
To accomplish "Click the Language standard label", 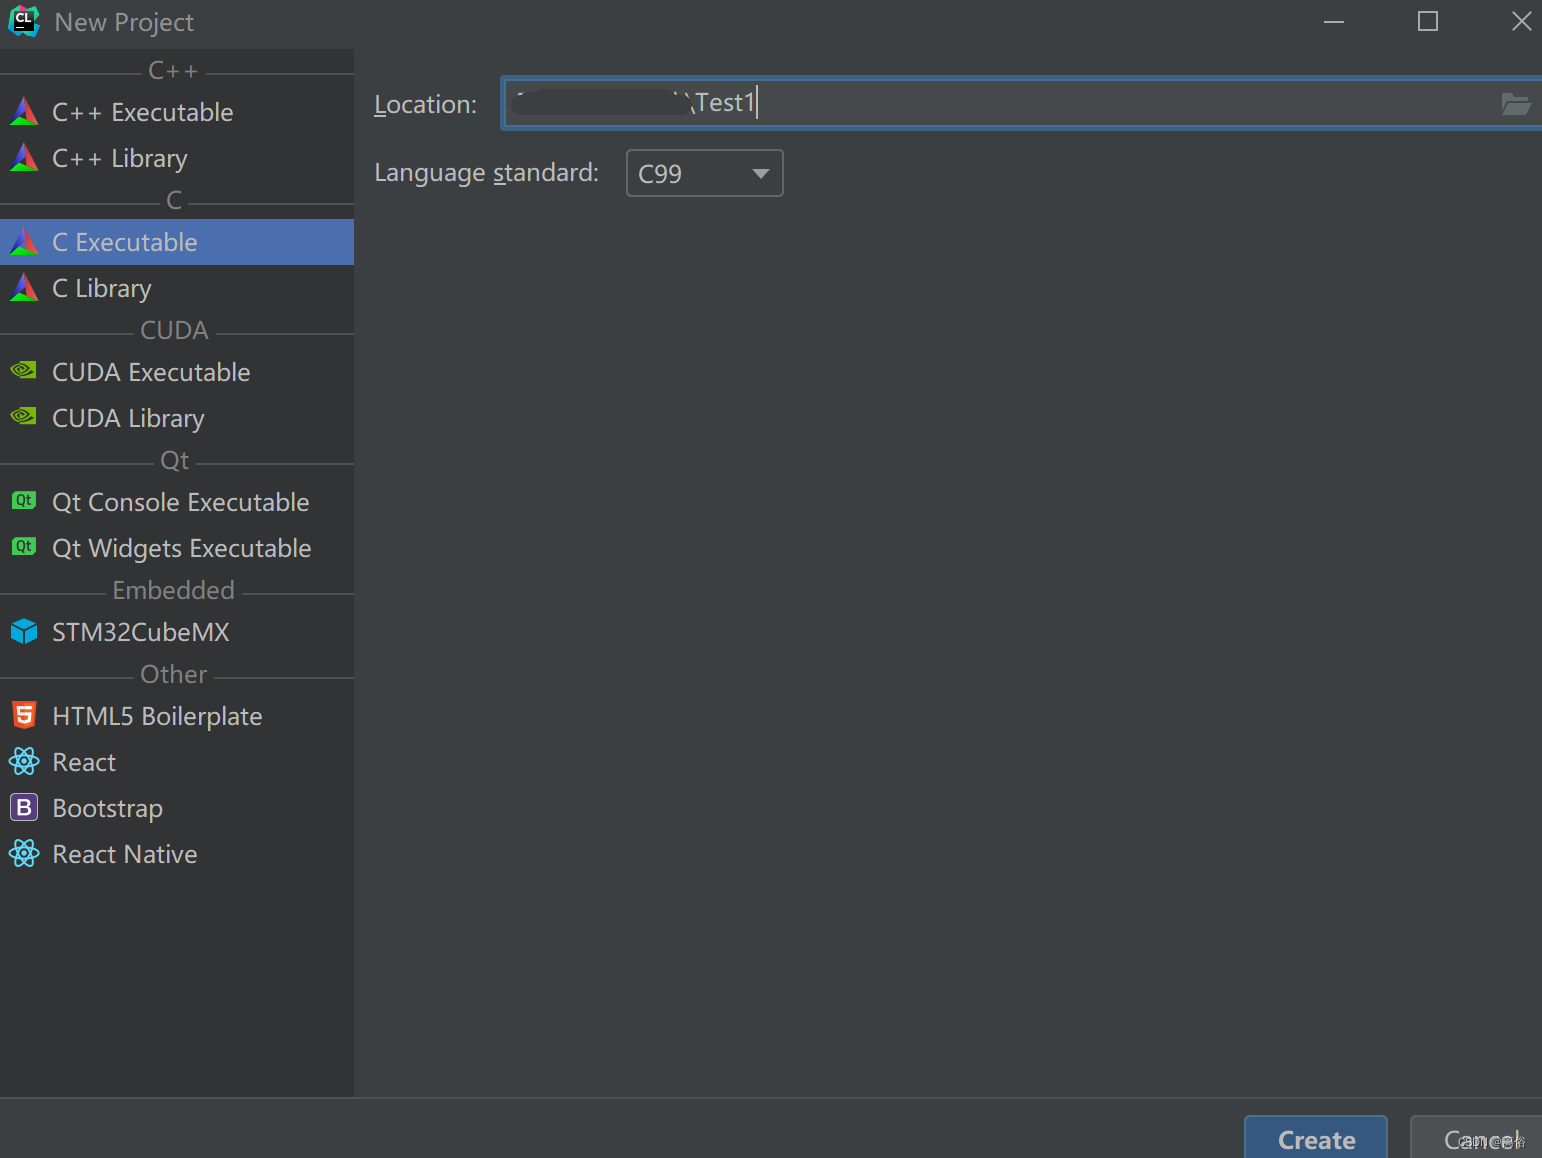I will pyautogui.click(x=486, y=173).
